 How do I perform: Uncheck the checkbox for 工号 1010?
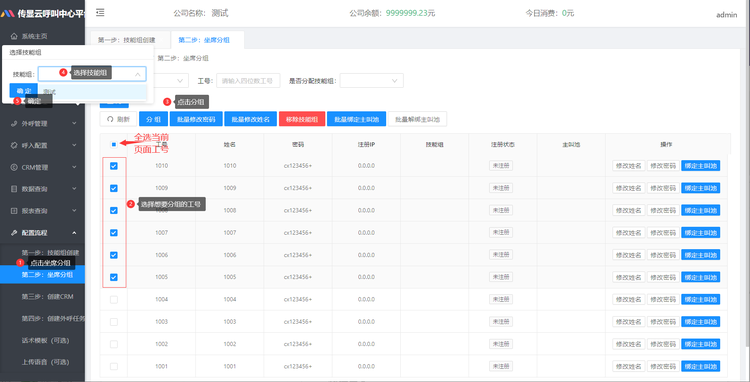point(114,166)
